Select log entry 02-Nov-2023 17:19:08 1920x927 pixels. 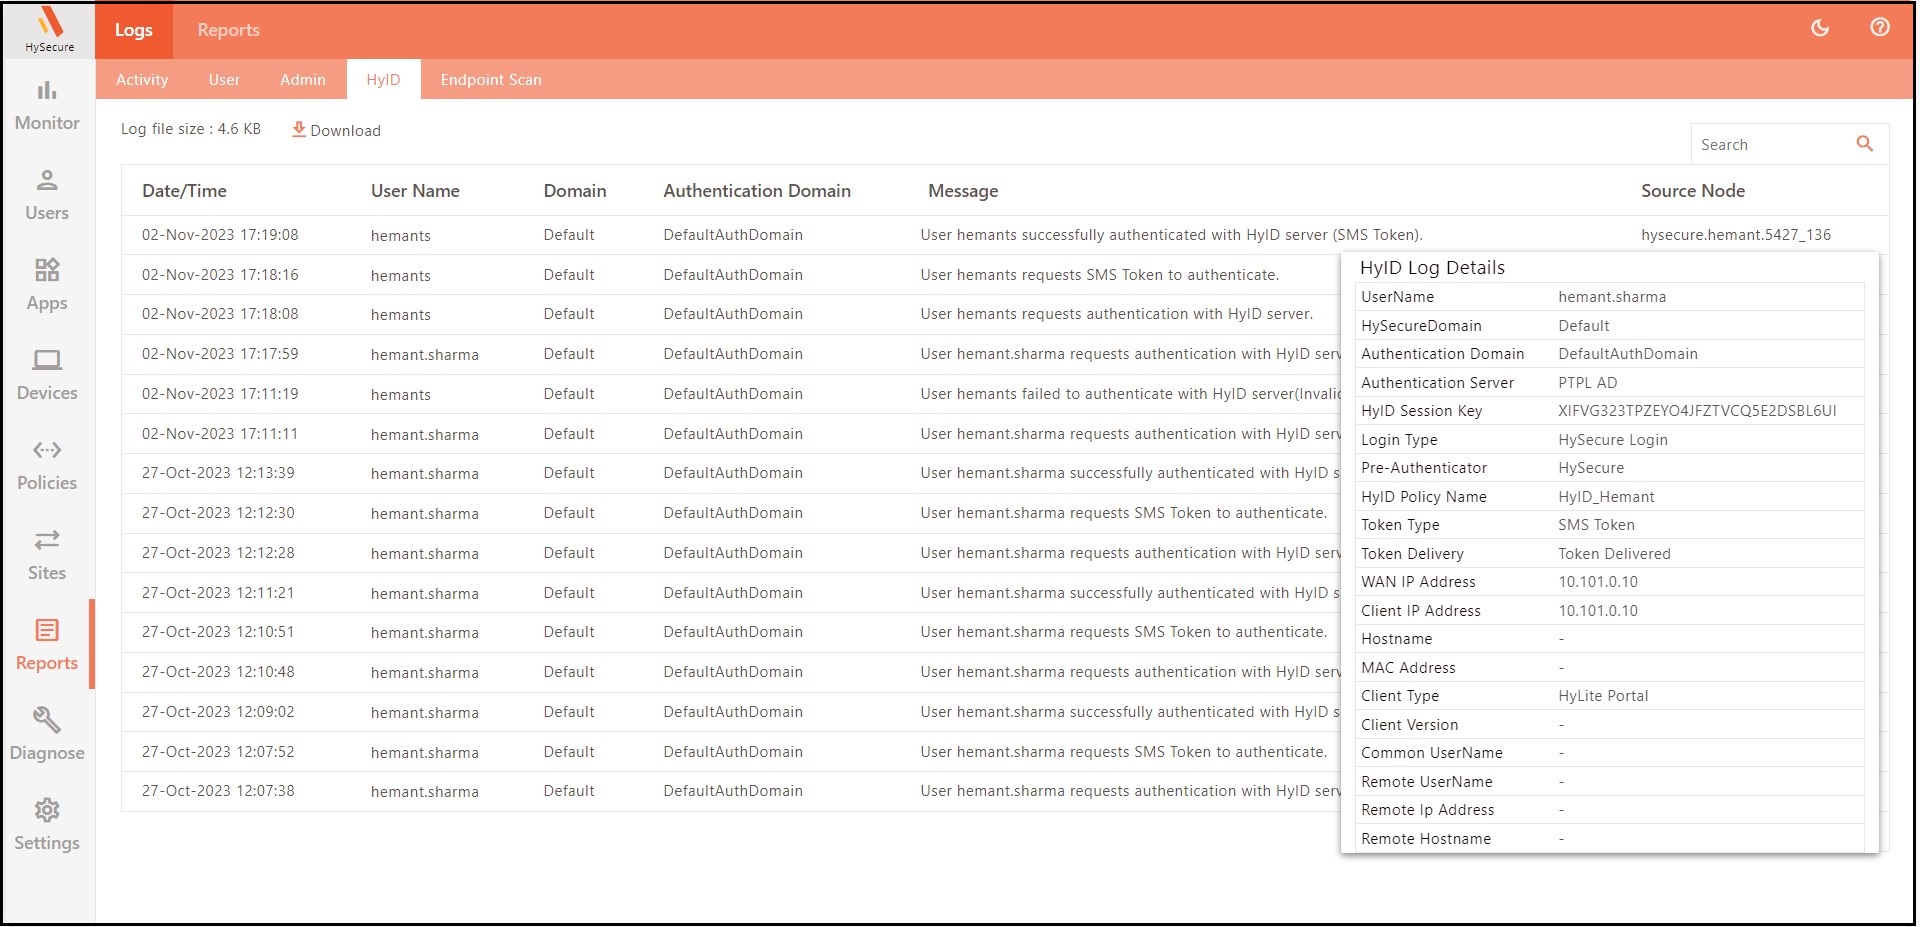pos(220,235)
